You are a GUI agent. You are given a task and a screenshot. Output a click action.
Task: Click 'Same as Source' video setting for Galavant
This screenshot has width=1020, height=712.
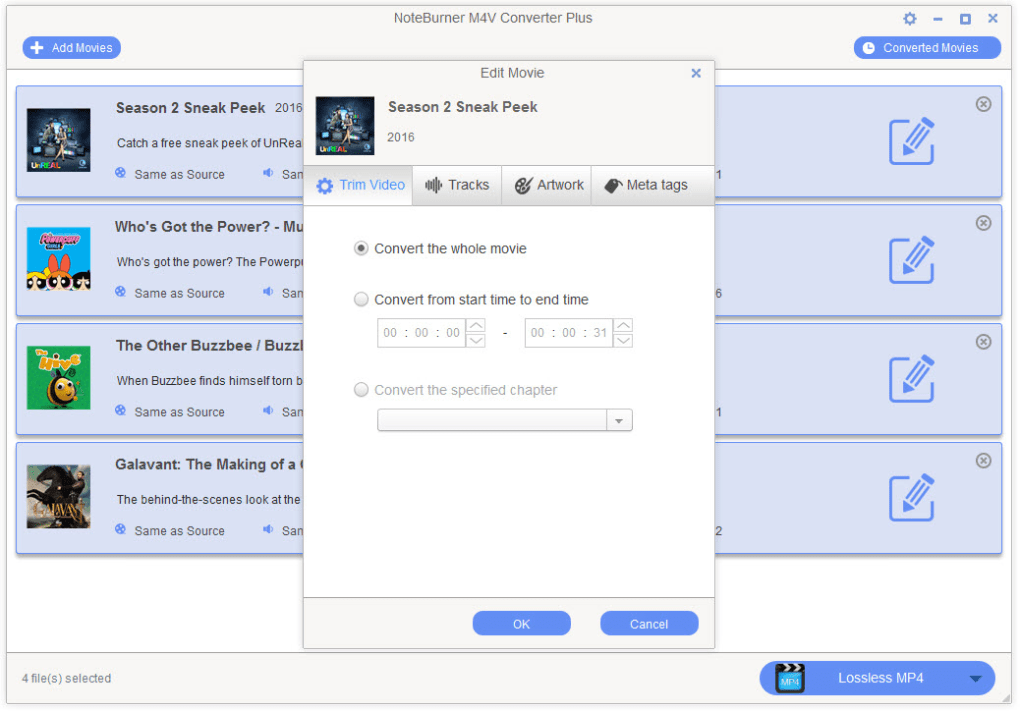[x=180, y=531]
